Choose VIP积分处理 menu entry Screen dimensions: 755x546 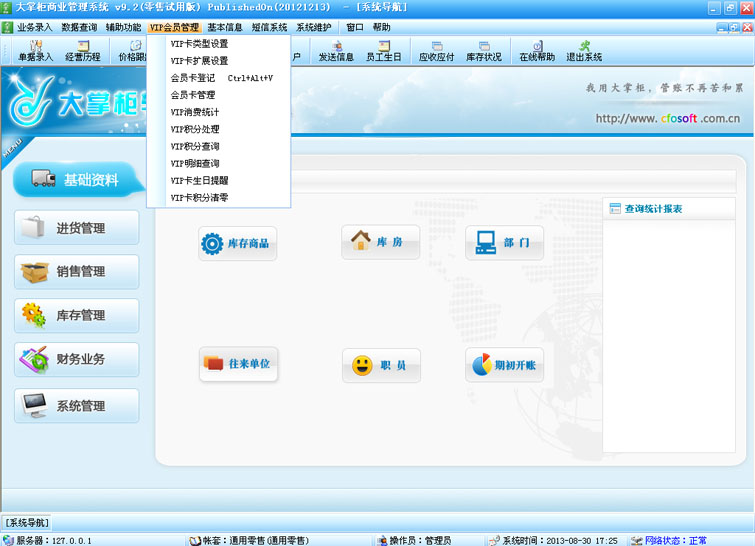219,129
